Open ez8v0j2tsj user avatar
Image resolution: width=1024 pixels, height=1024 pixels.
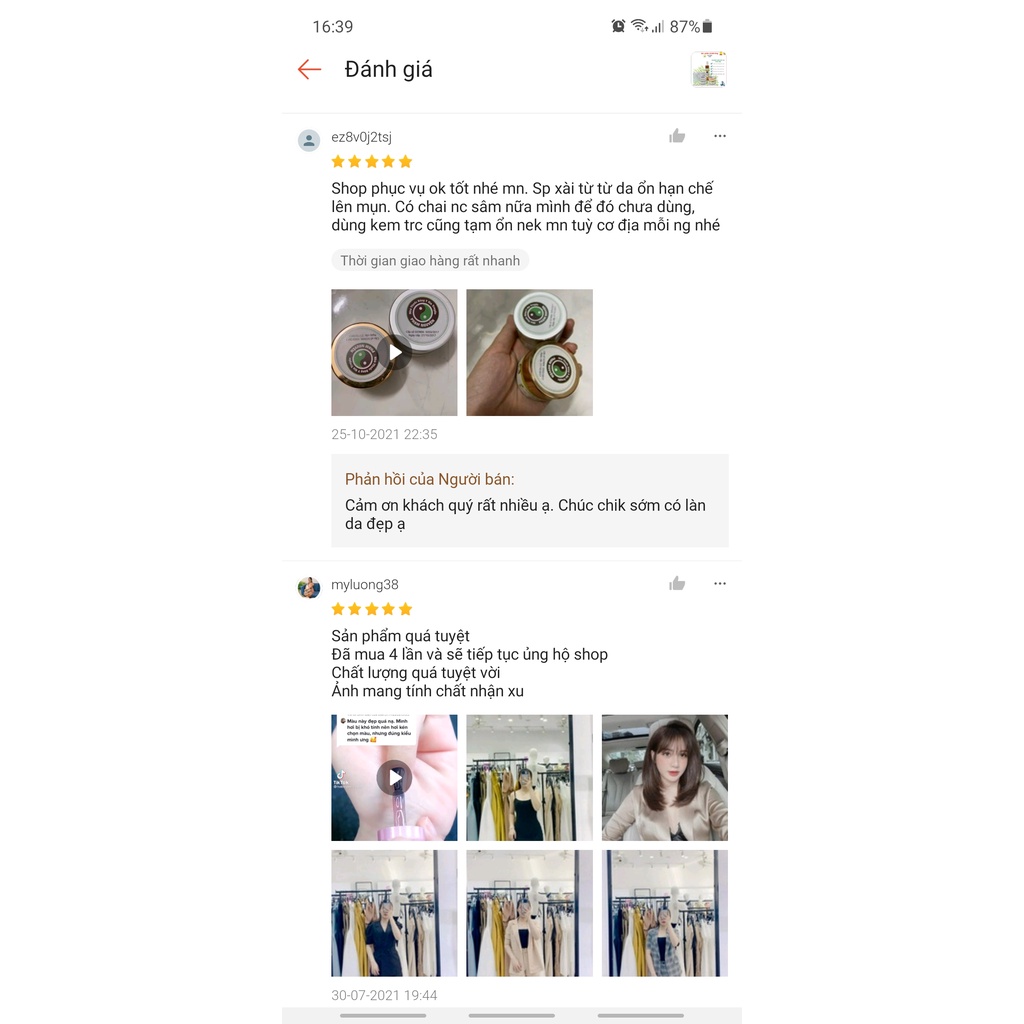(309, 140)
